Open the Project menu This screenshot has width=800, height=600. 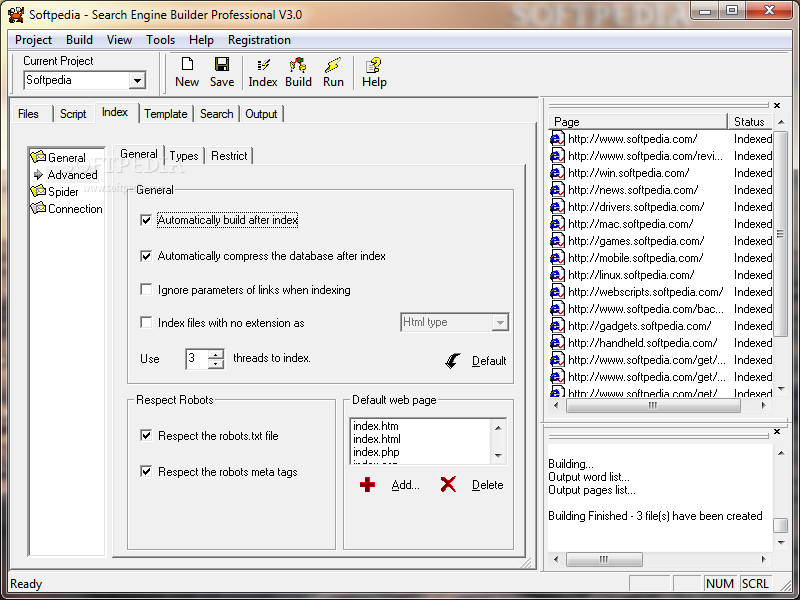[33, 40]
